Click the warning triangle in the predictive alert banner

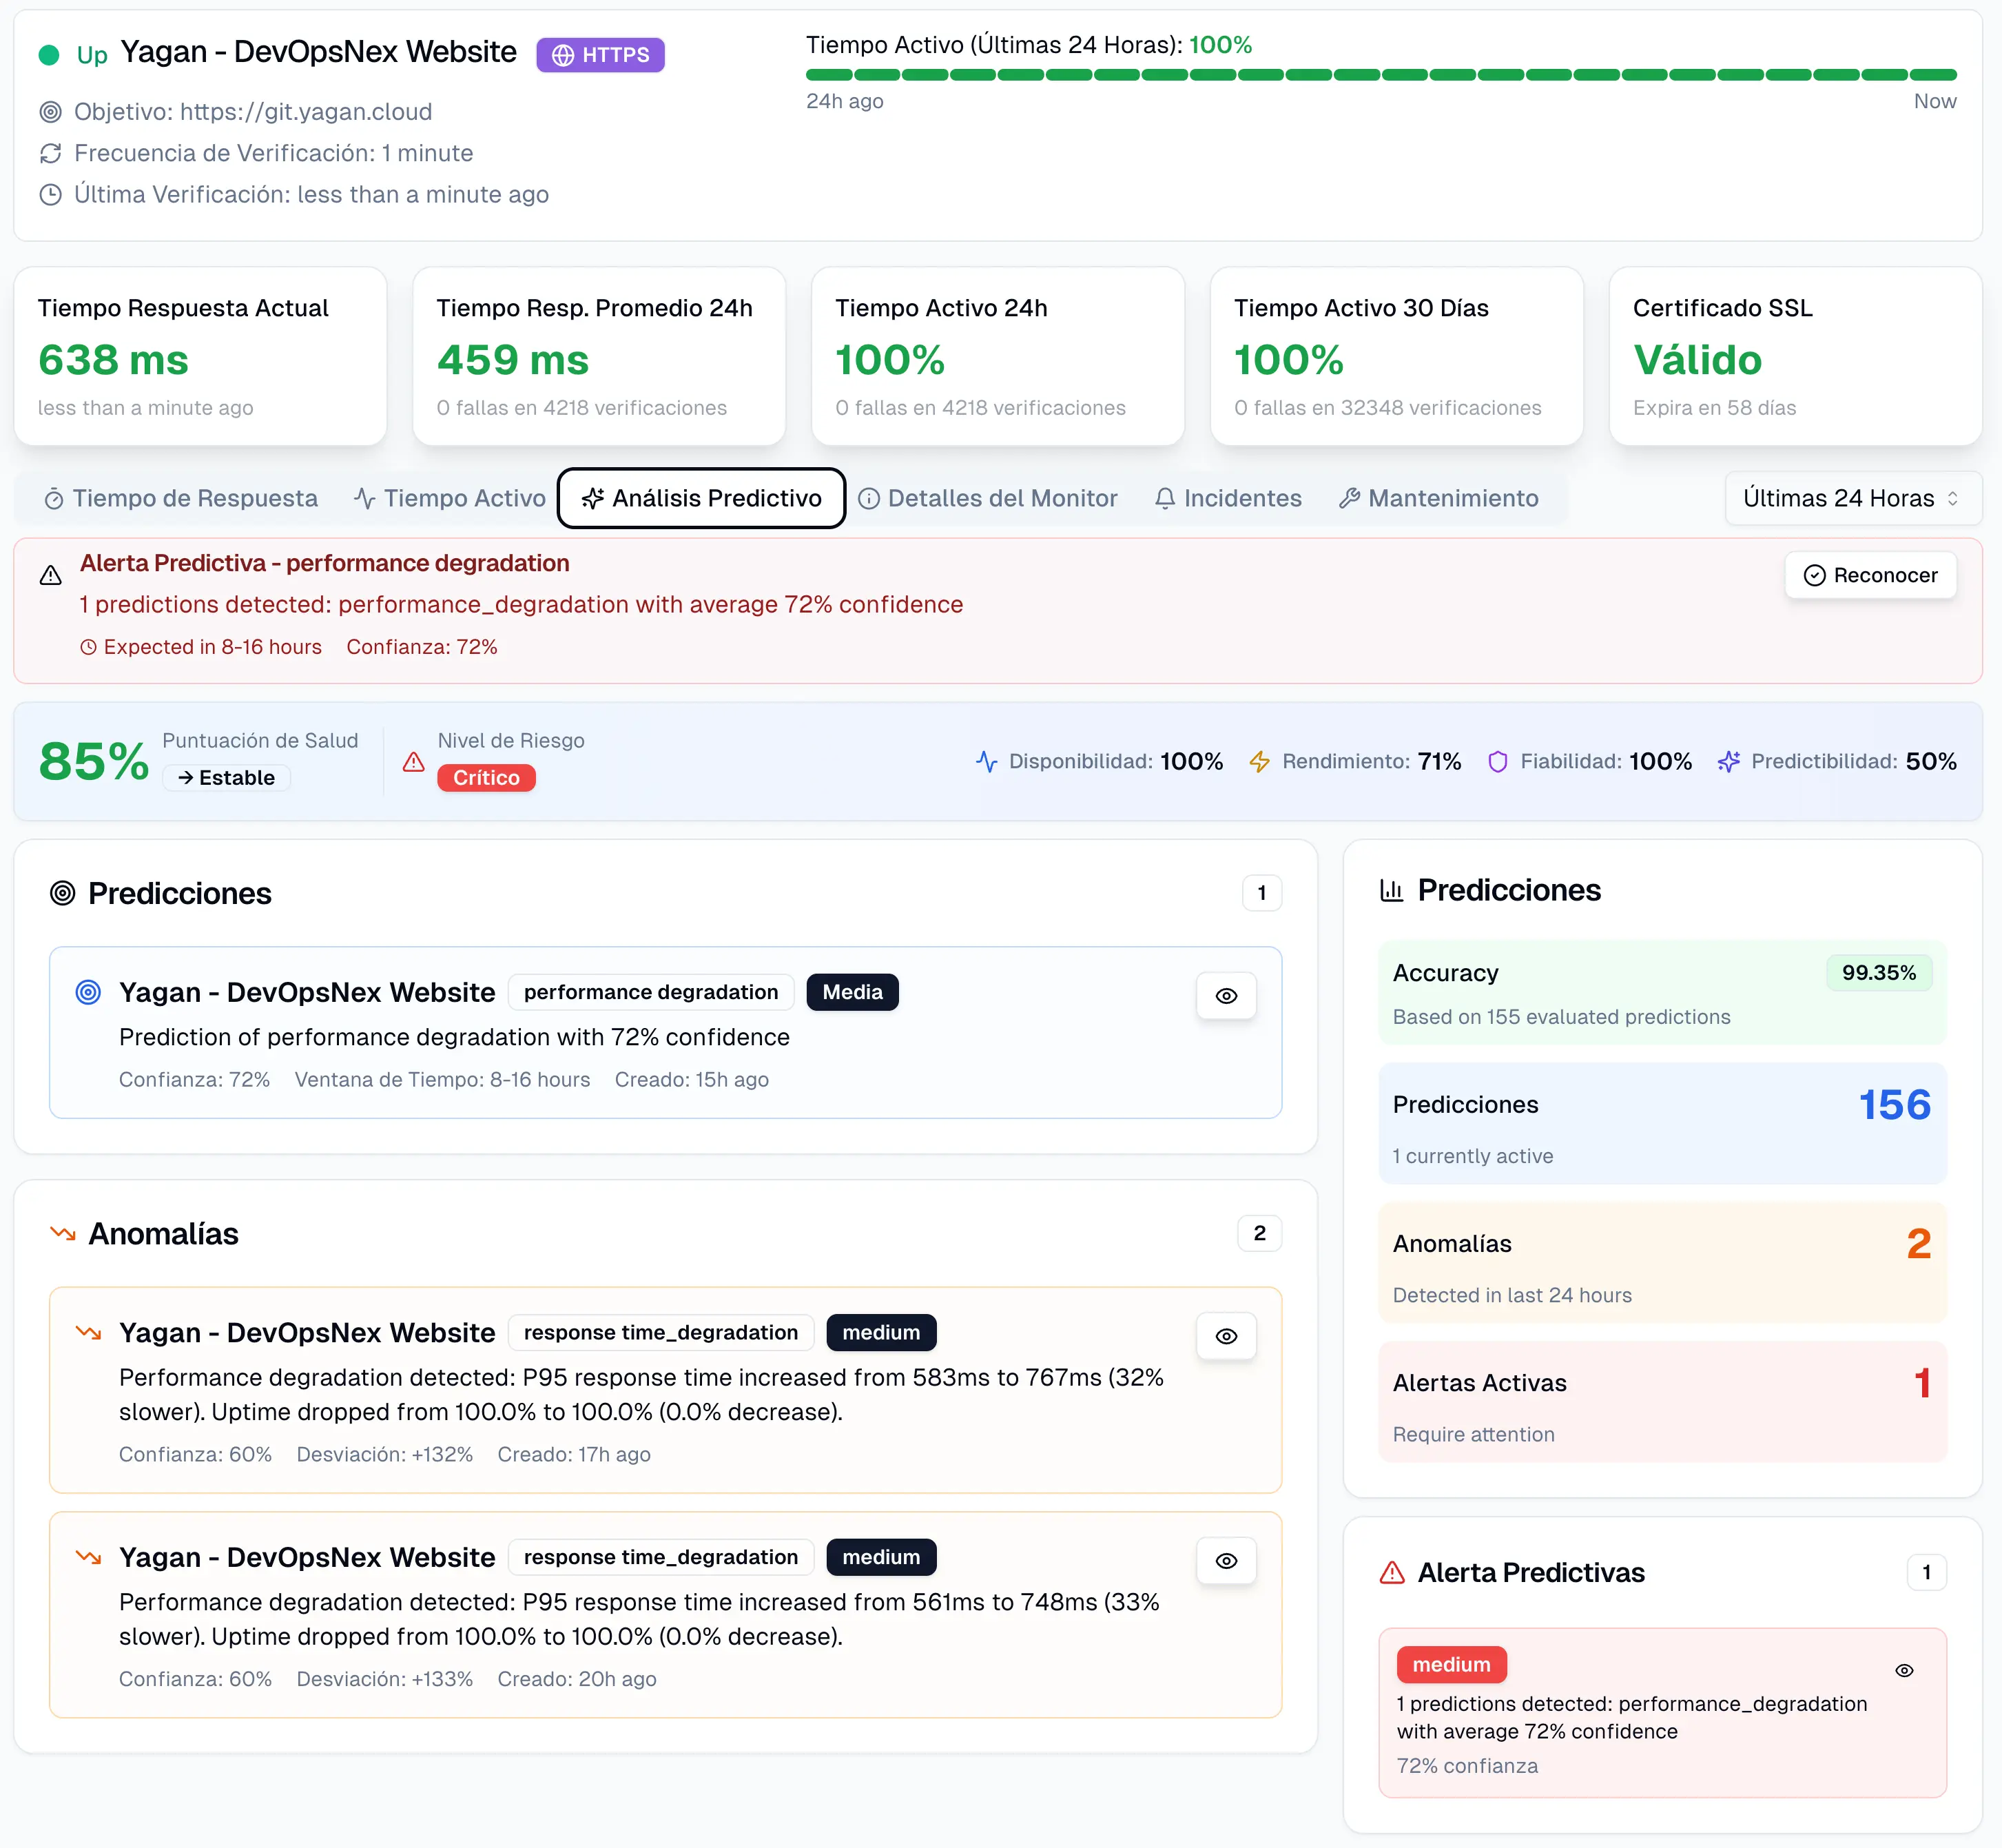point(50,576)
